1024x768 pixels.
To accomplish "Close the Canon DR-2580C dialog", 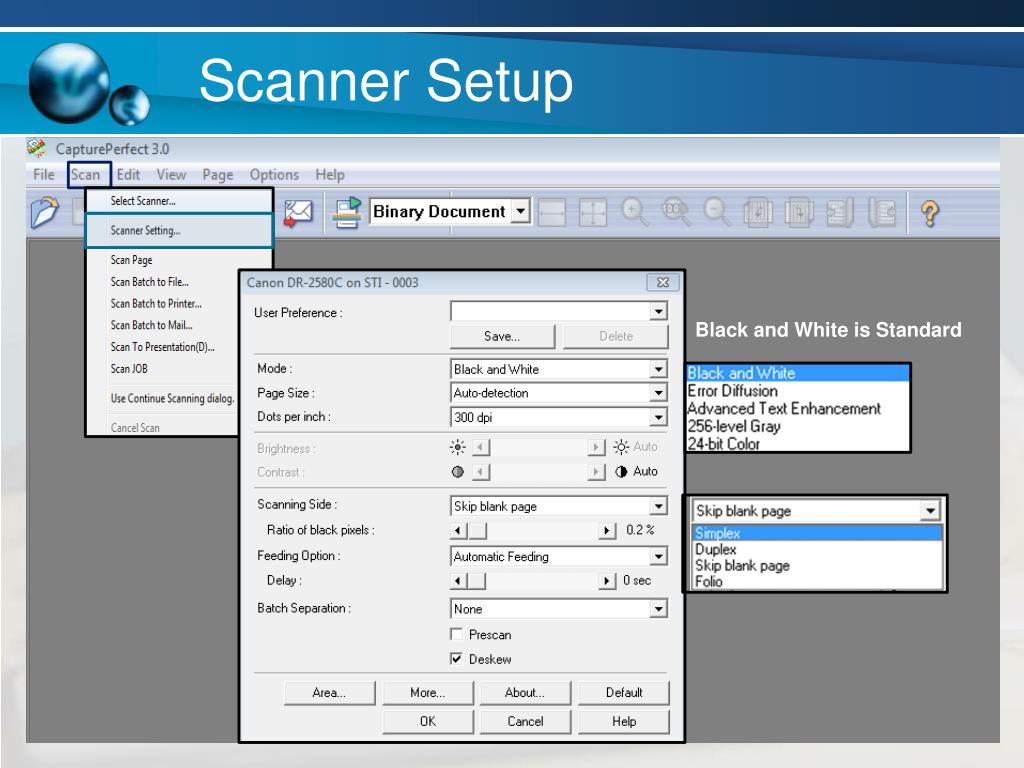I will tap(663, 282).
